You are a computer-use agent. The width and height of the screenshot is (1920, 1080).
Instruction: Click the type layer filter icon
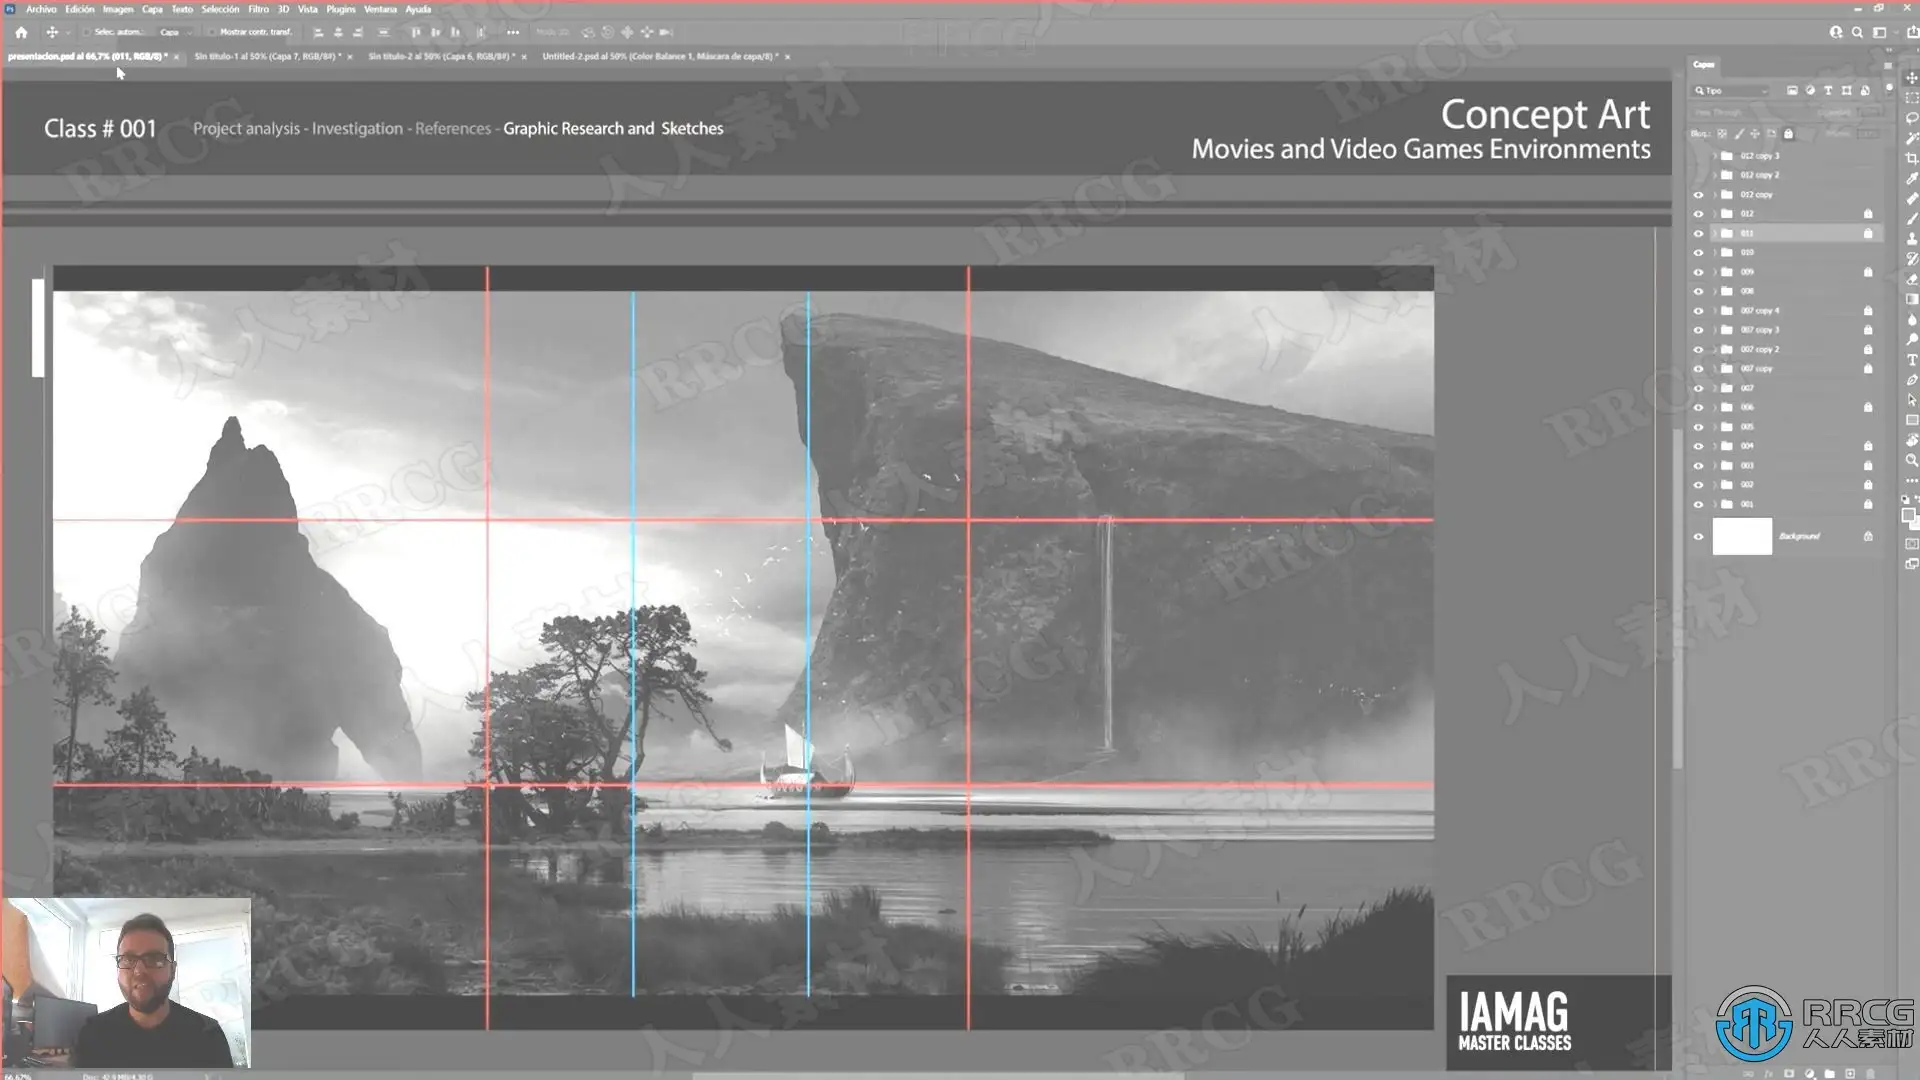pyautogui.click(x=1828, y=90)
